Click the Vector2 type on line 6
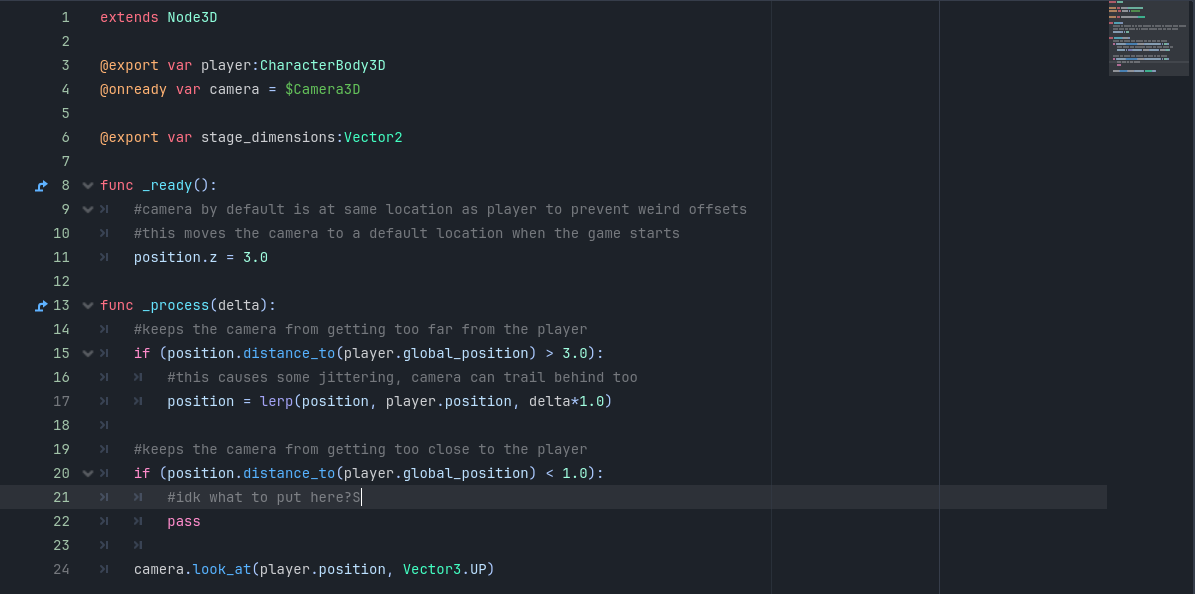This screenshot has width=1195, height=594. (373, 137)
